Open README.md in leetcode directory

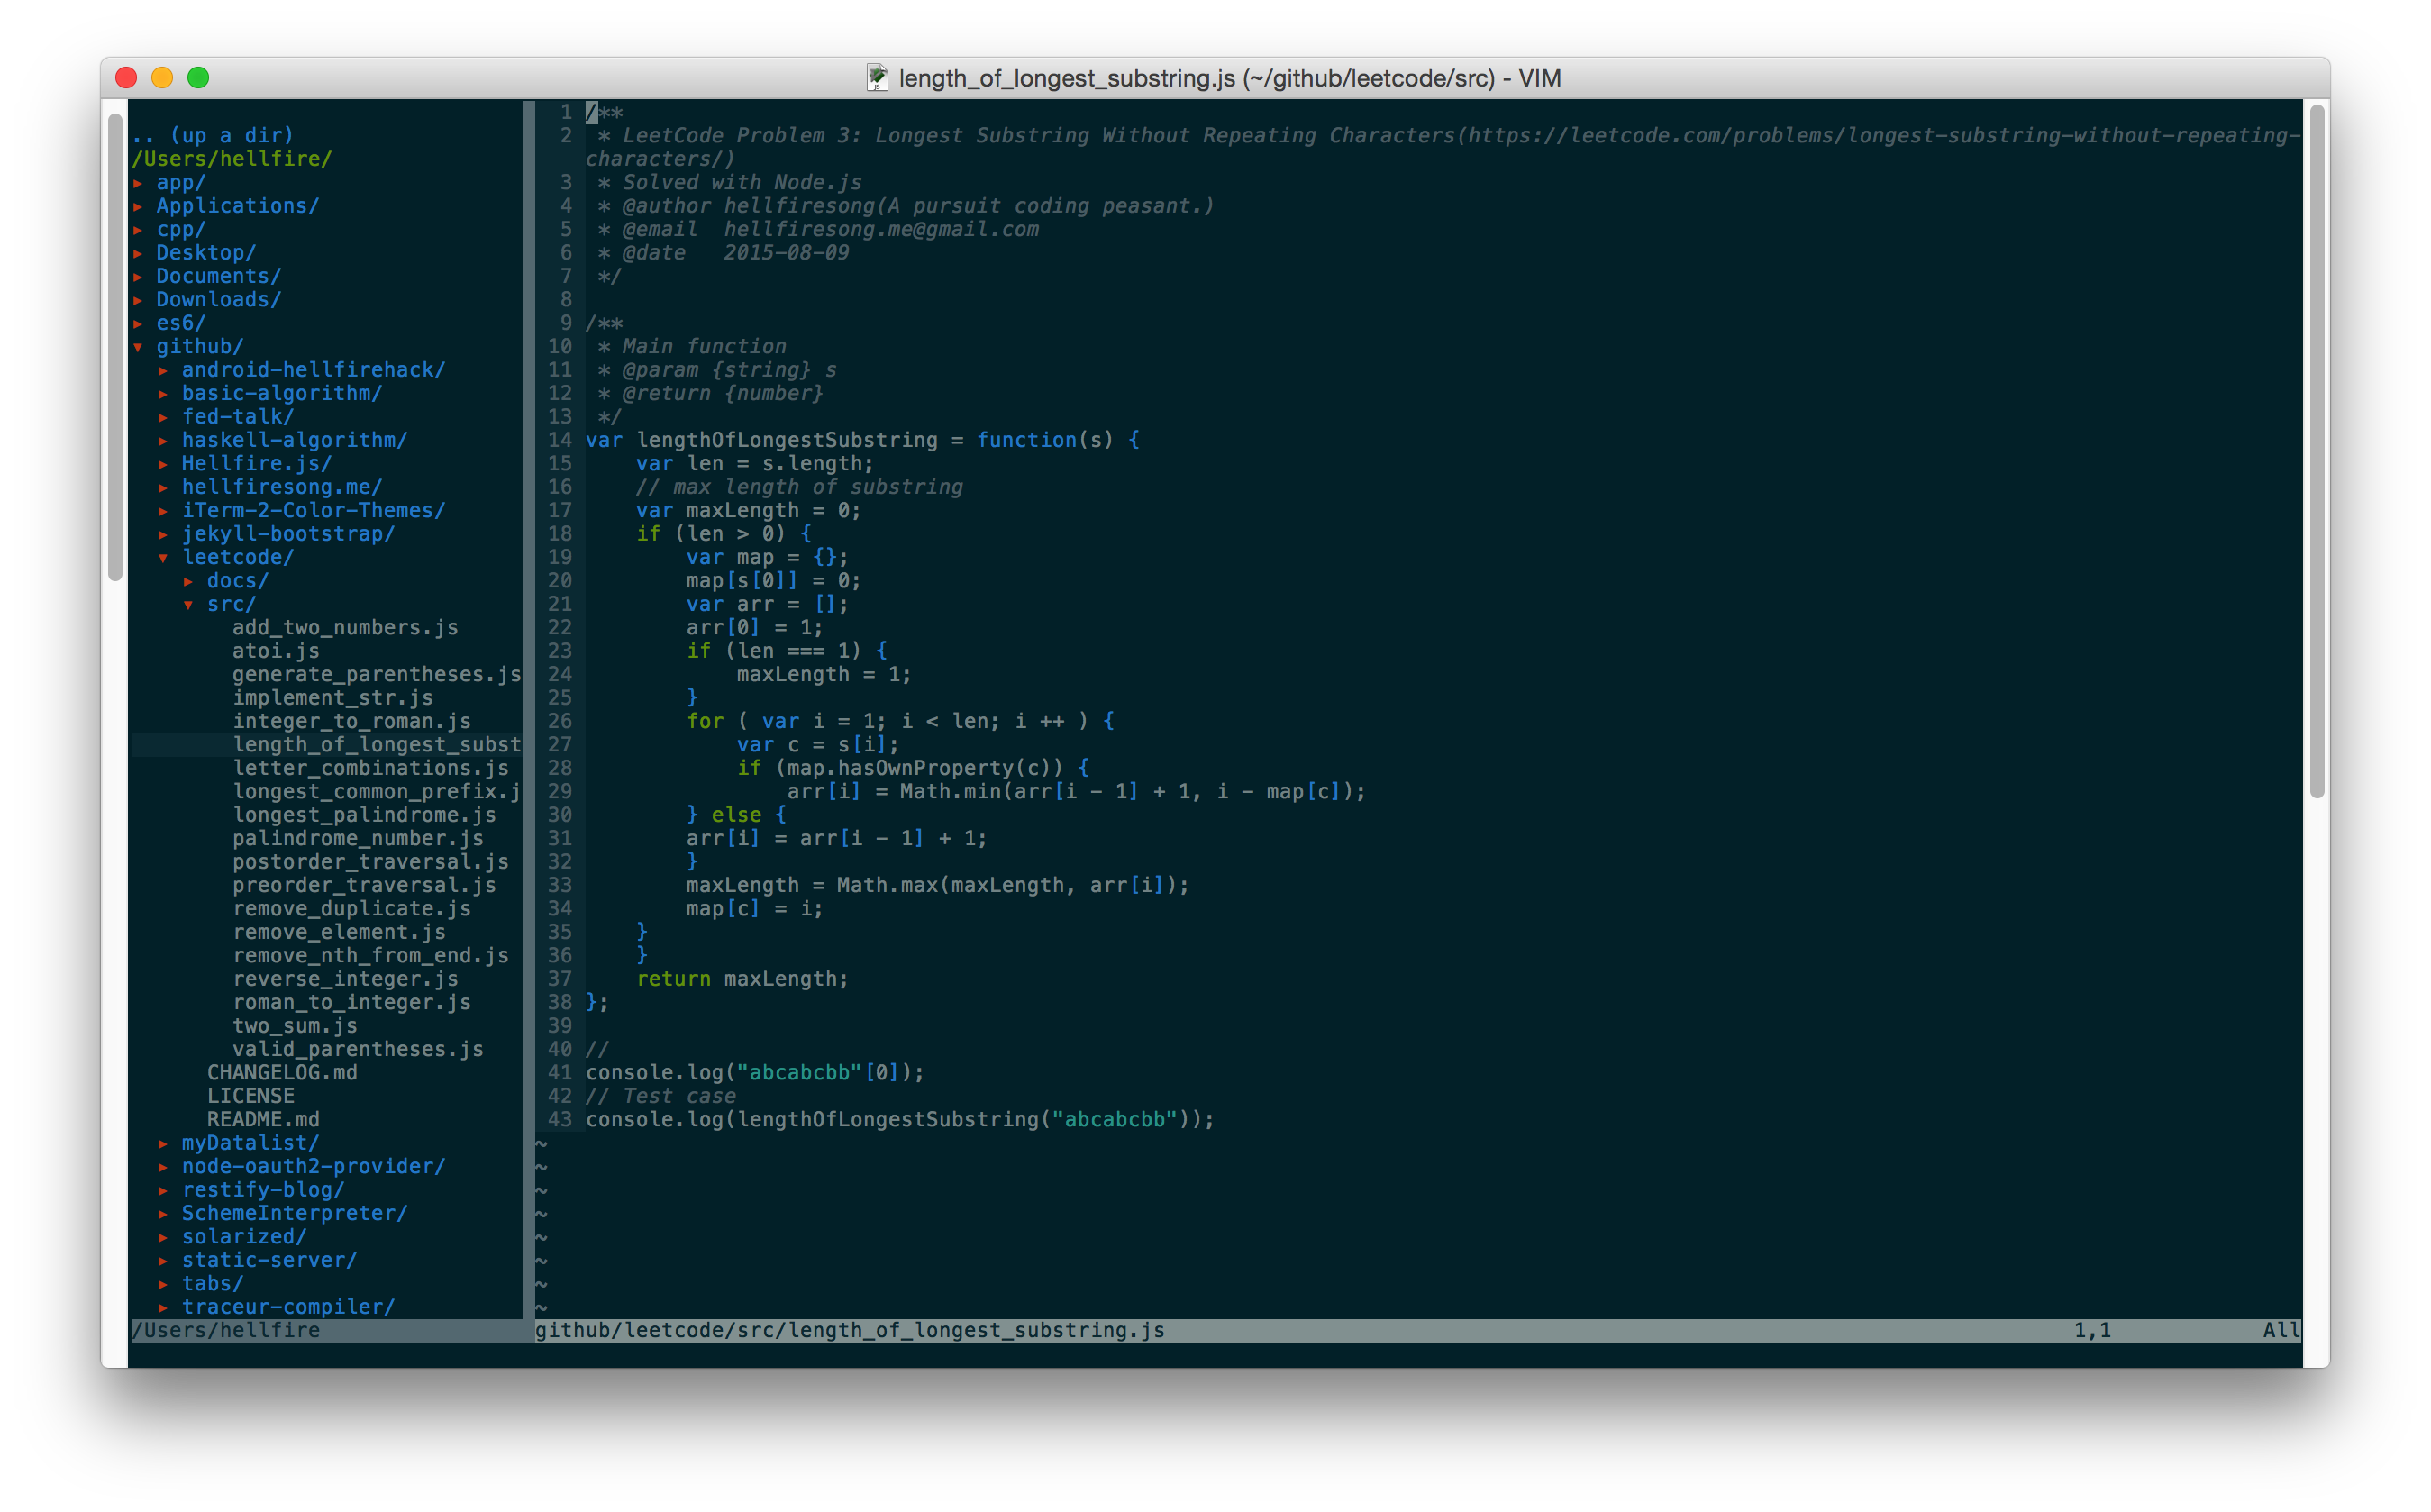pyautogui.click(x=263, y=1120)
